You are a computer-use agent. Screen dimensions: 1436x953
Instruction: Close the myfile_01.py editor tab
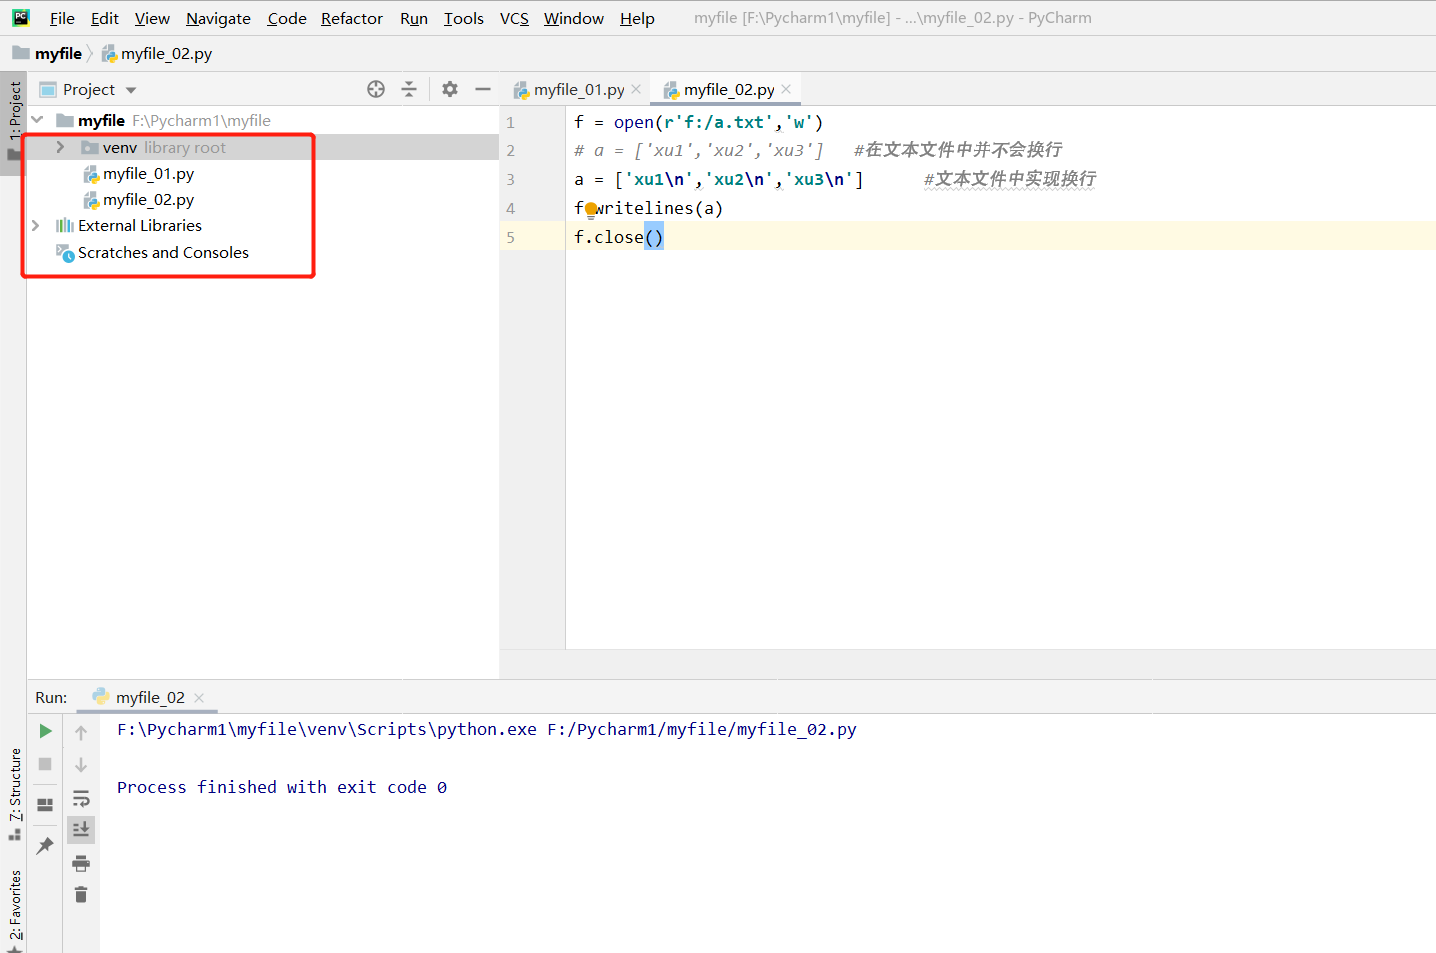pos(636,89)
